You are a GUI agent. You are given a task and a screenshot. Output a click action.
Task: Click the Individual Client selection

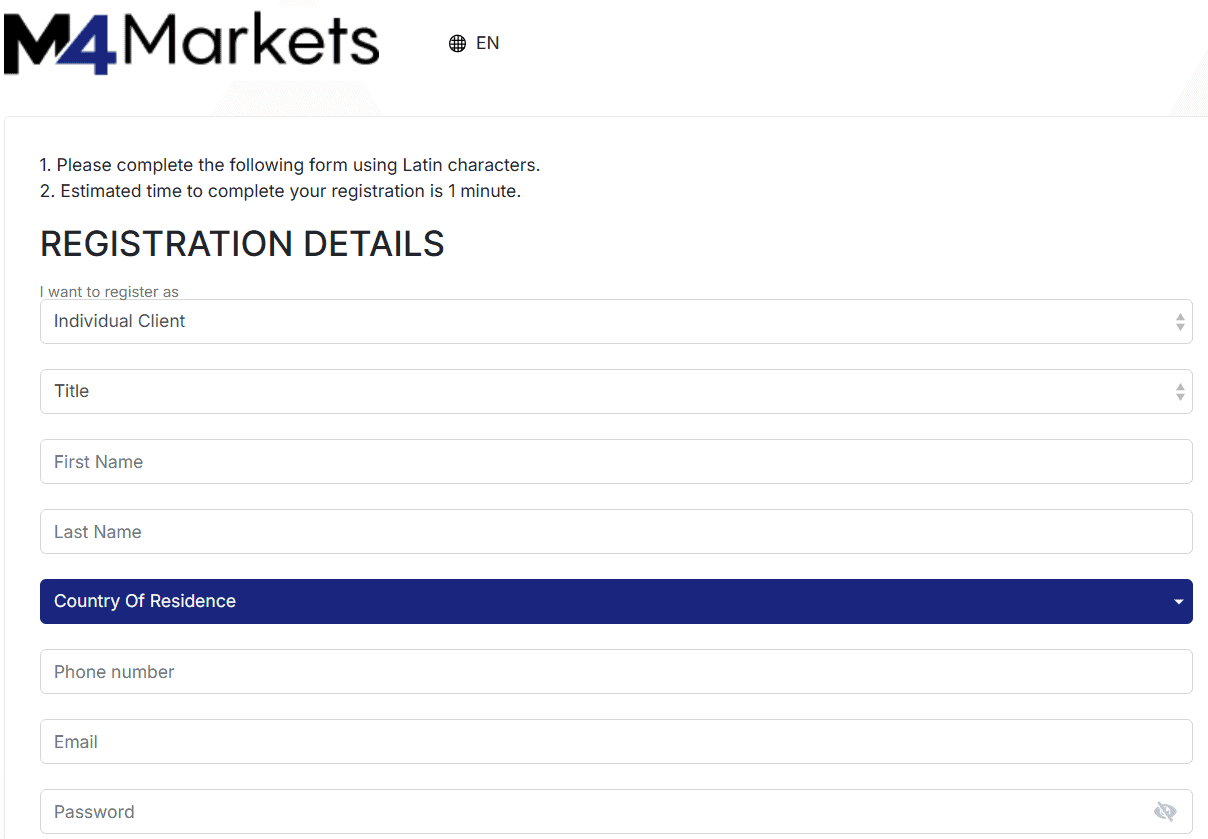[x=119, y=321]
